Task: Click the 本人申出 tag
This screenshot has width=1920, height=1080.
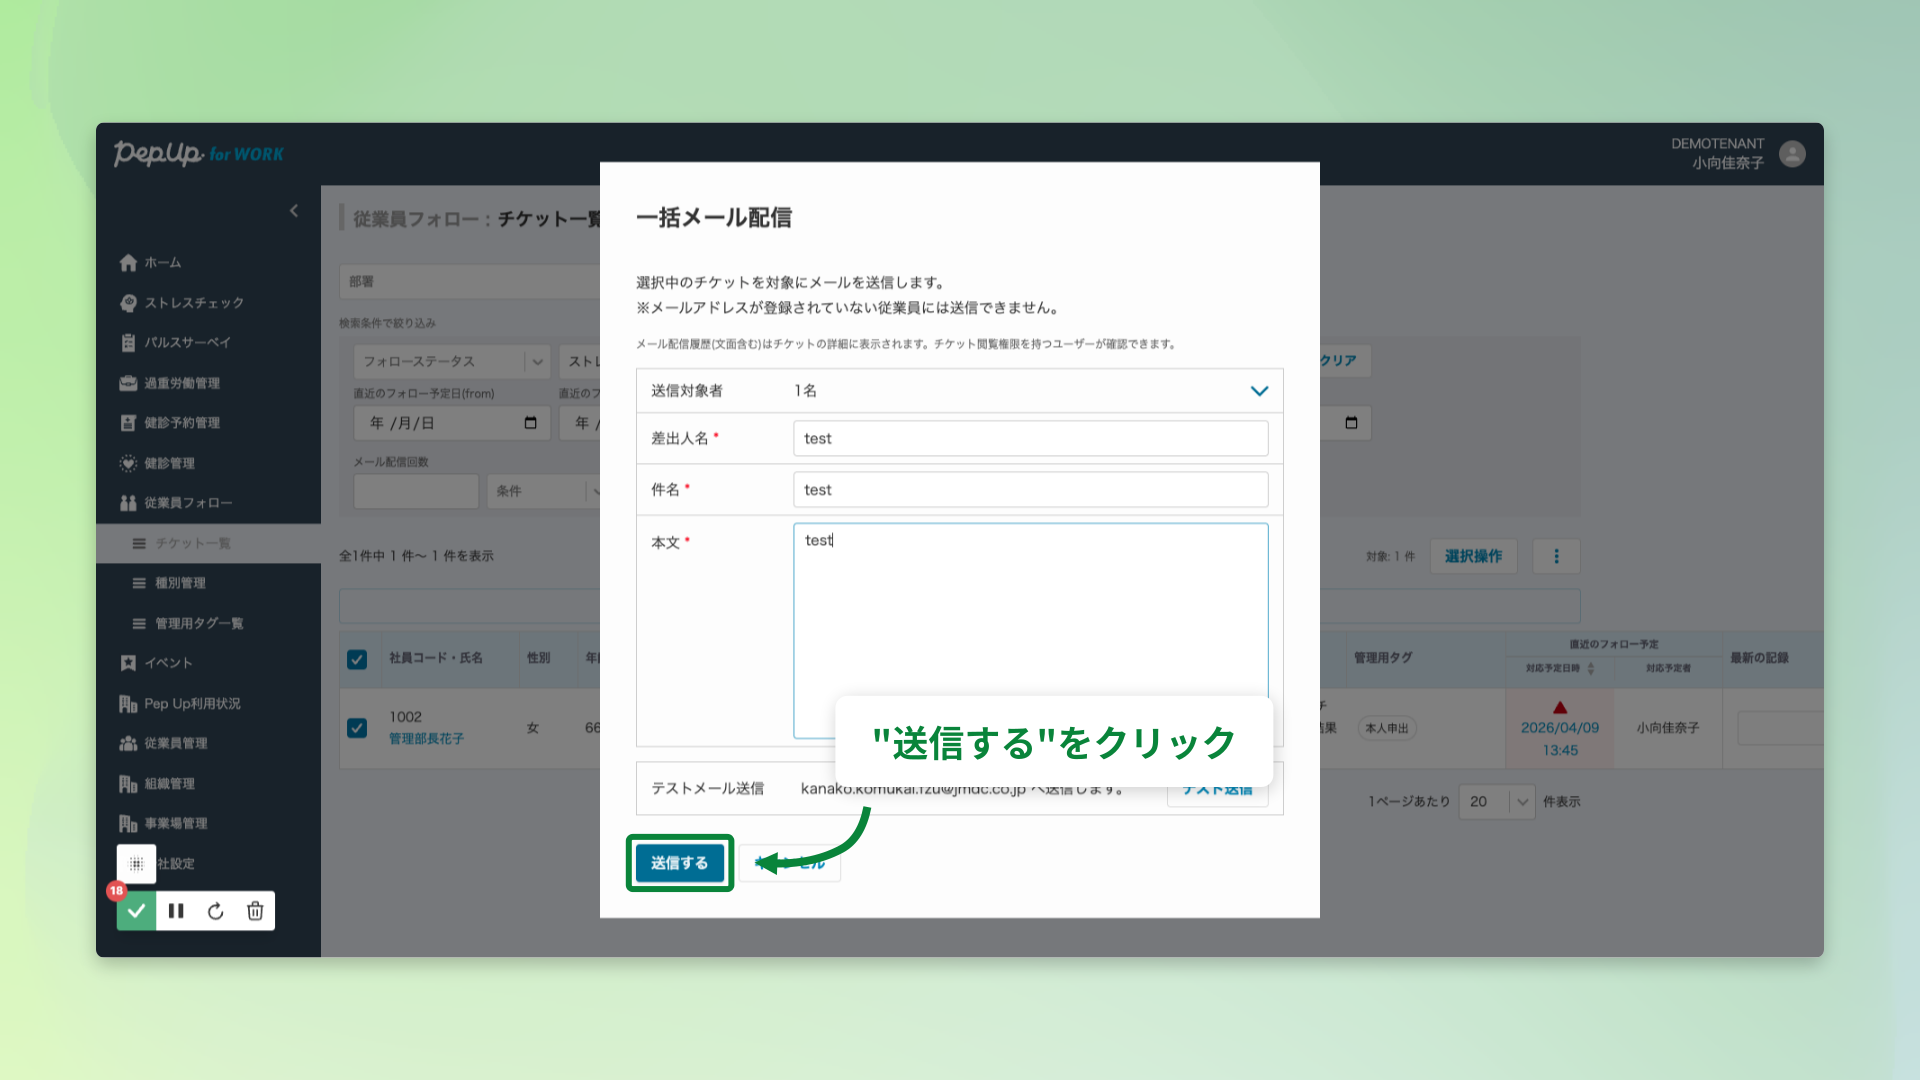Action: (x=1387, y=729)
